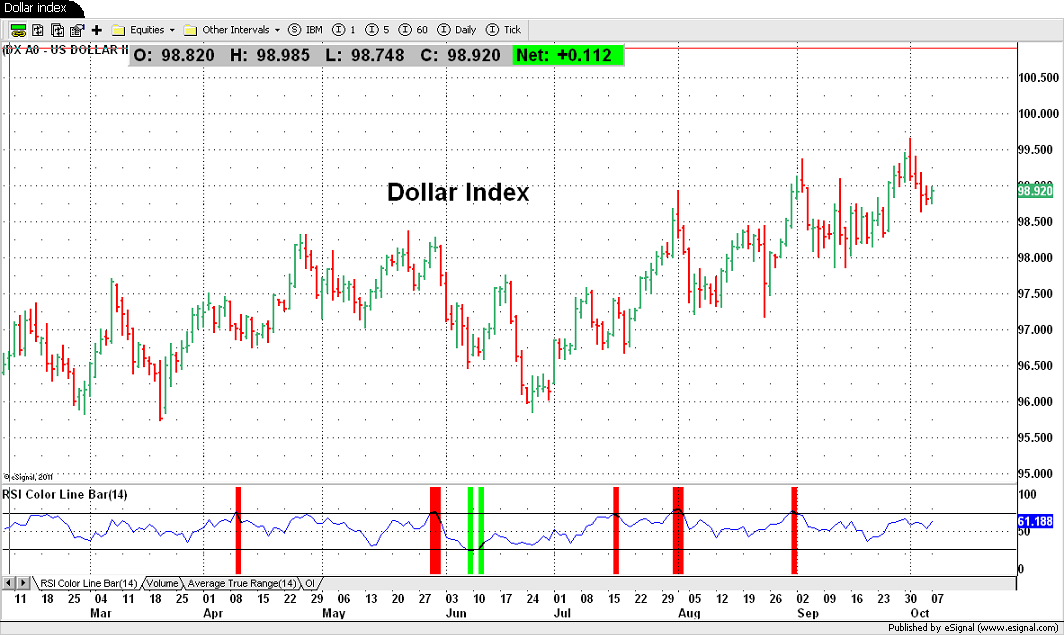Switch to the 5 minute interval
Screen dimensions: 1064x635
pos(377,30)
